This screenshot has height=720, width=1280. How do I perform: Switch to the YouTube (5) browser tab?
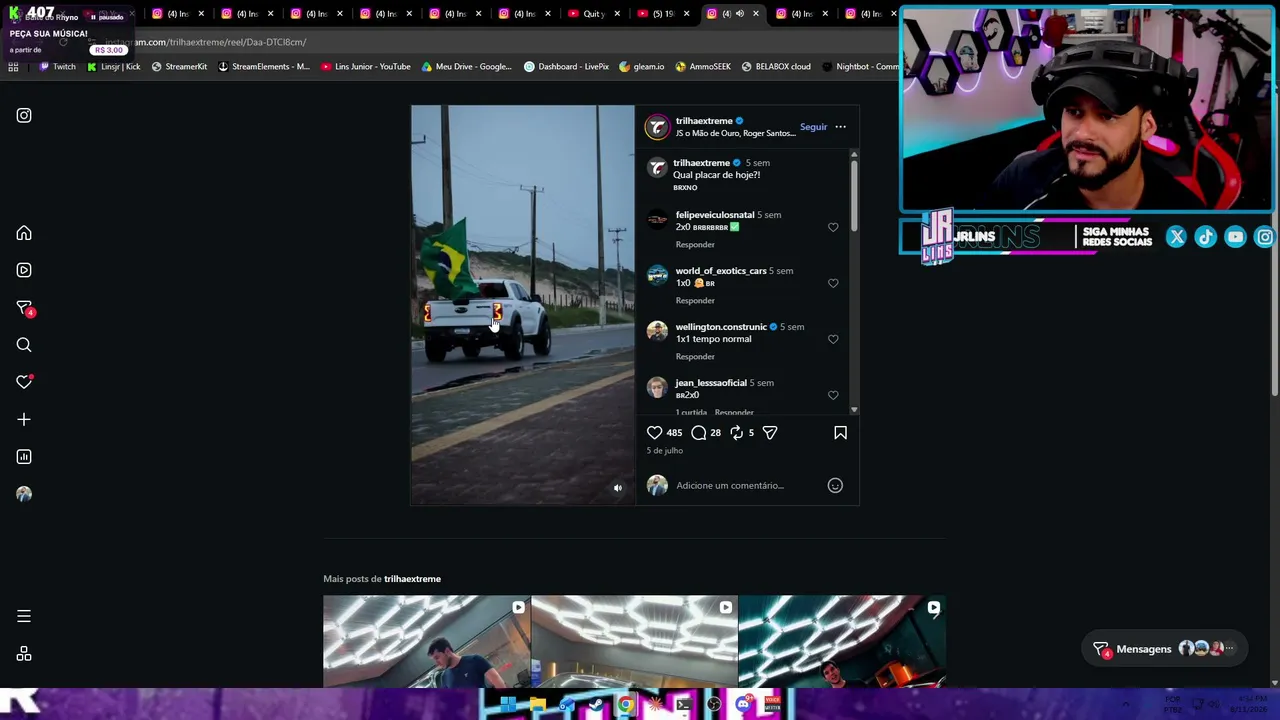point(664,14)
